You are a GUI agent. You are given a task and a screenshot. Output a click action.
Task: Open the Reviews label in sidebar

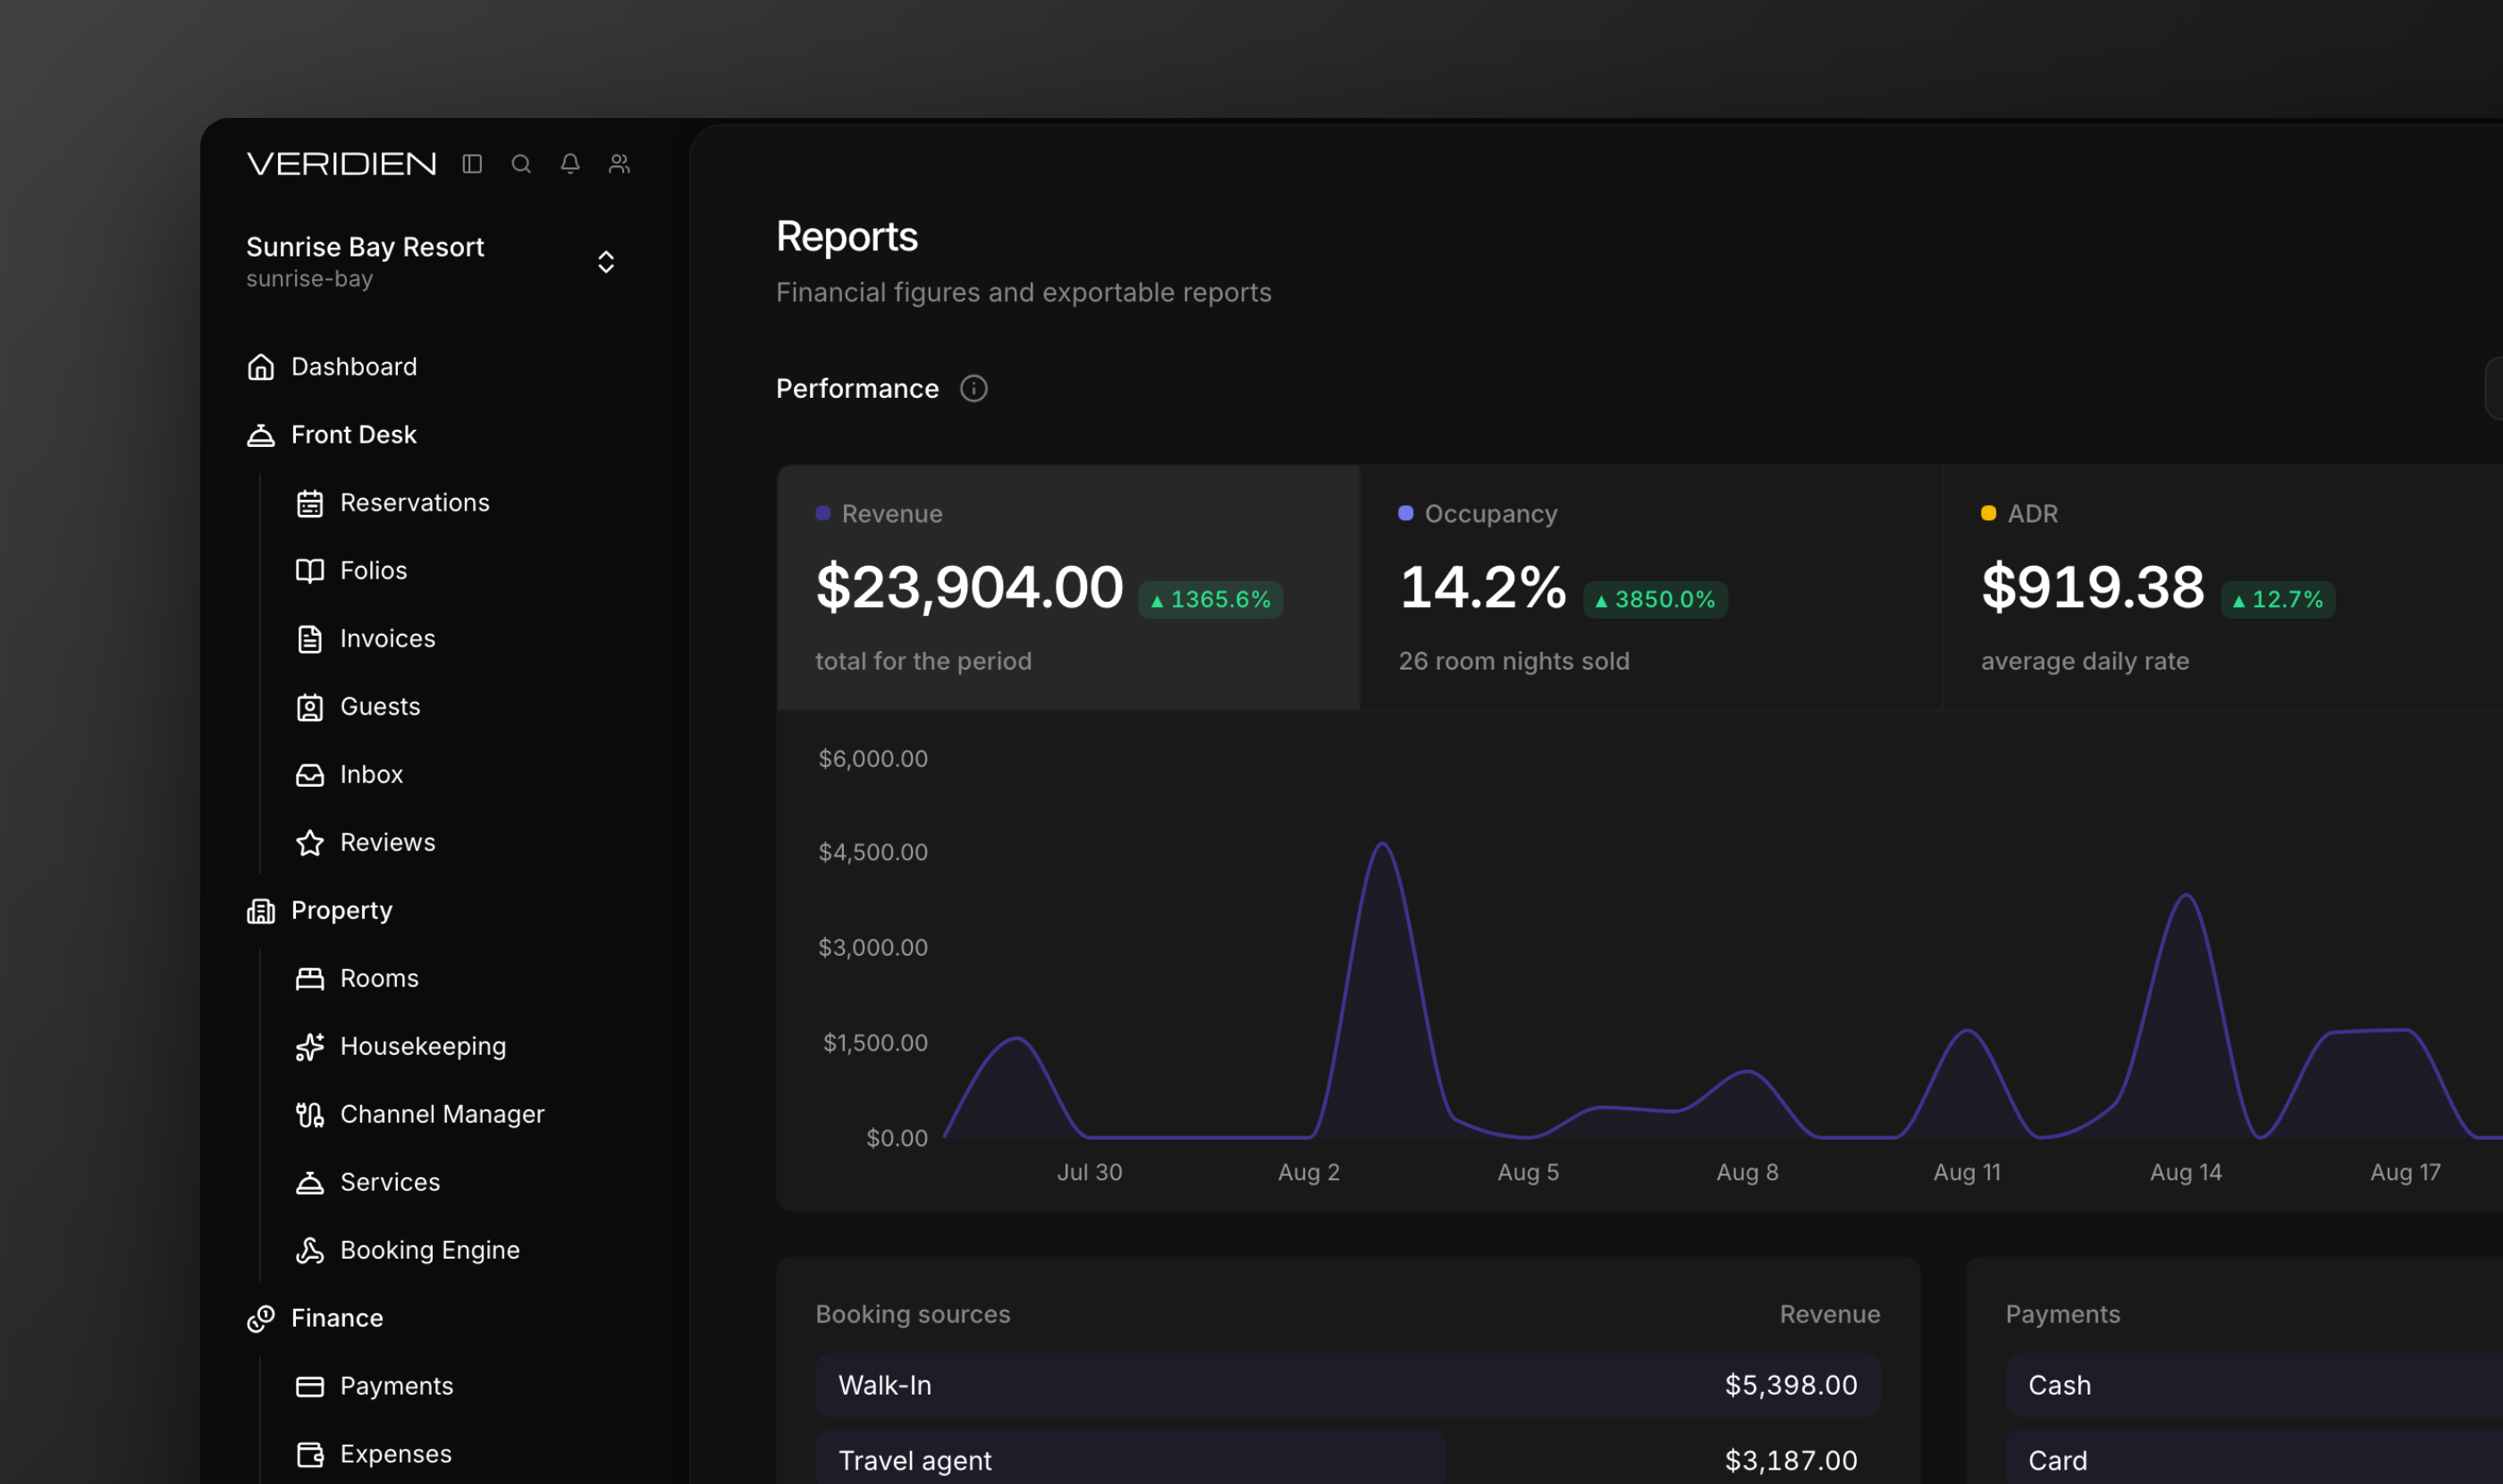(388, 843)
